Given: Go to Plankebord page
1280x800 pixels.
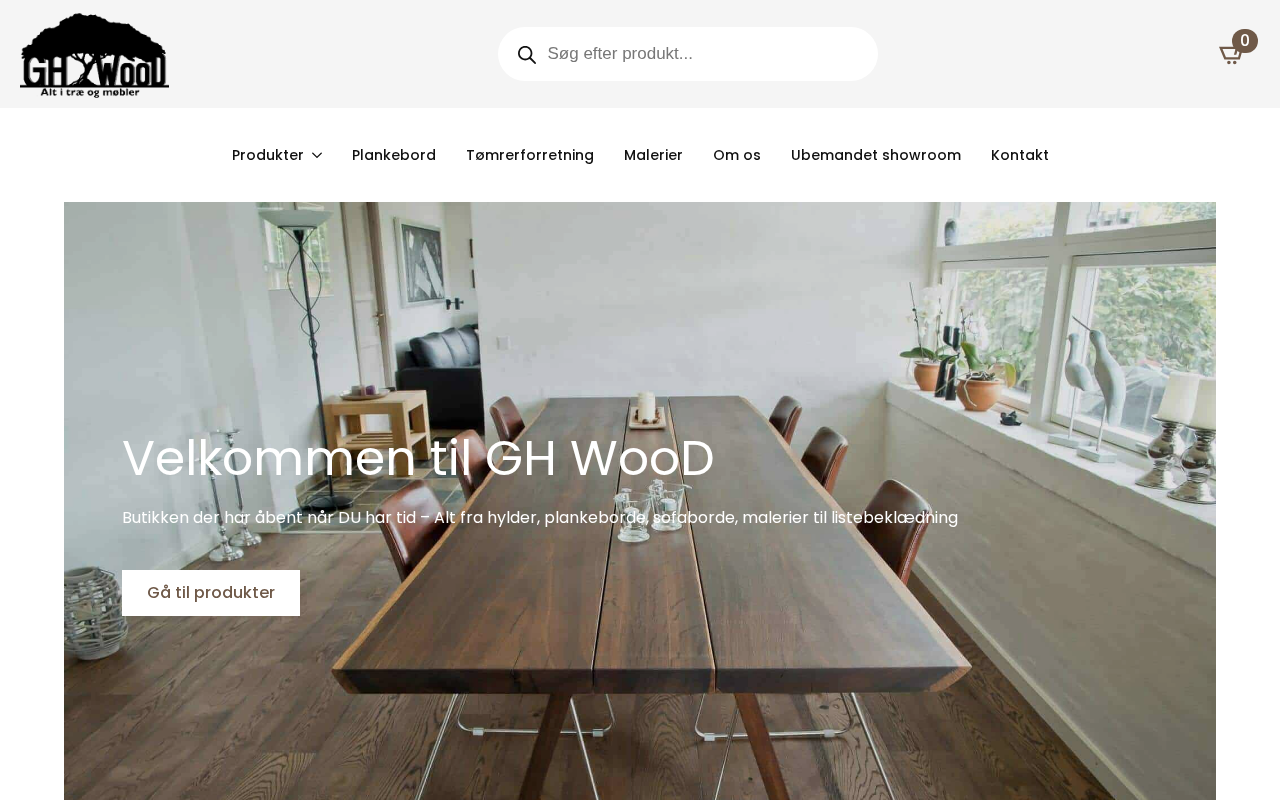Looking at the screenshot, I should coord(394,155).
